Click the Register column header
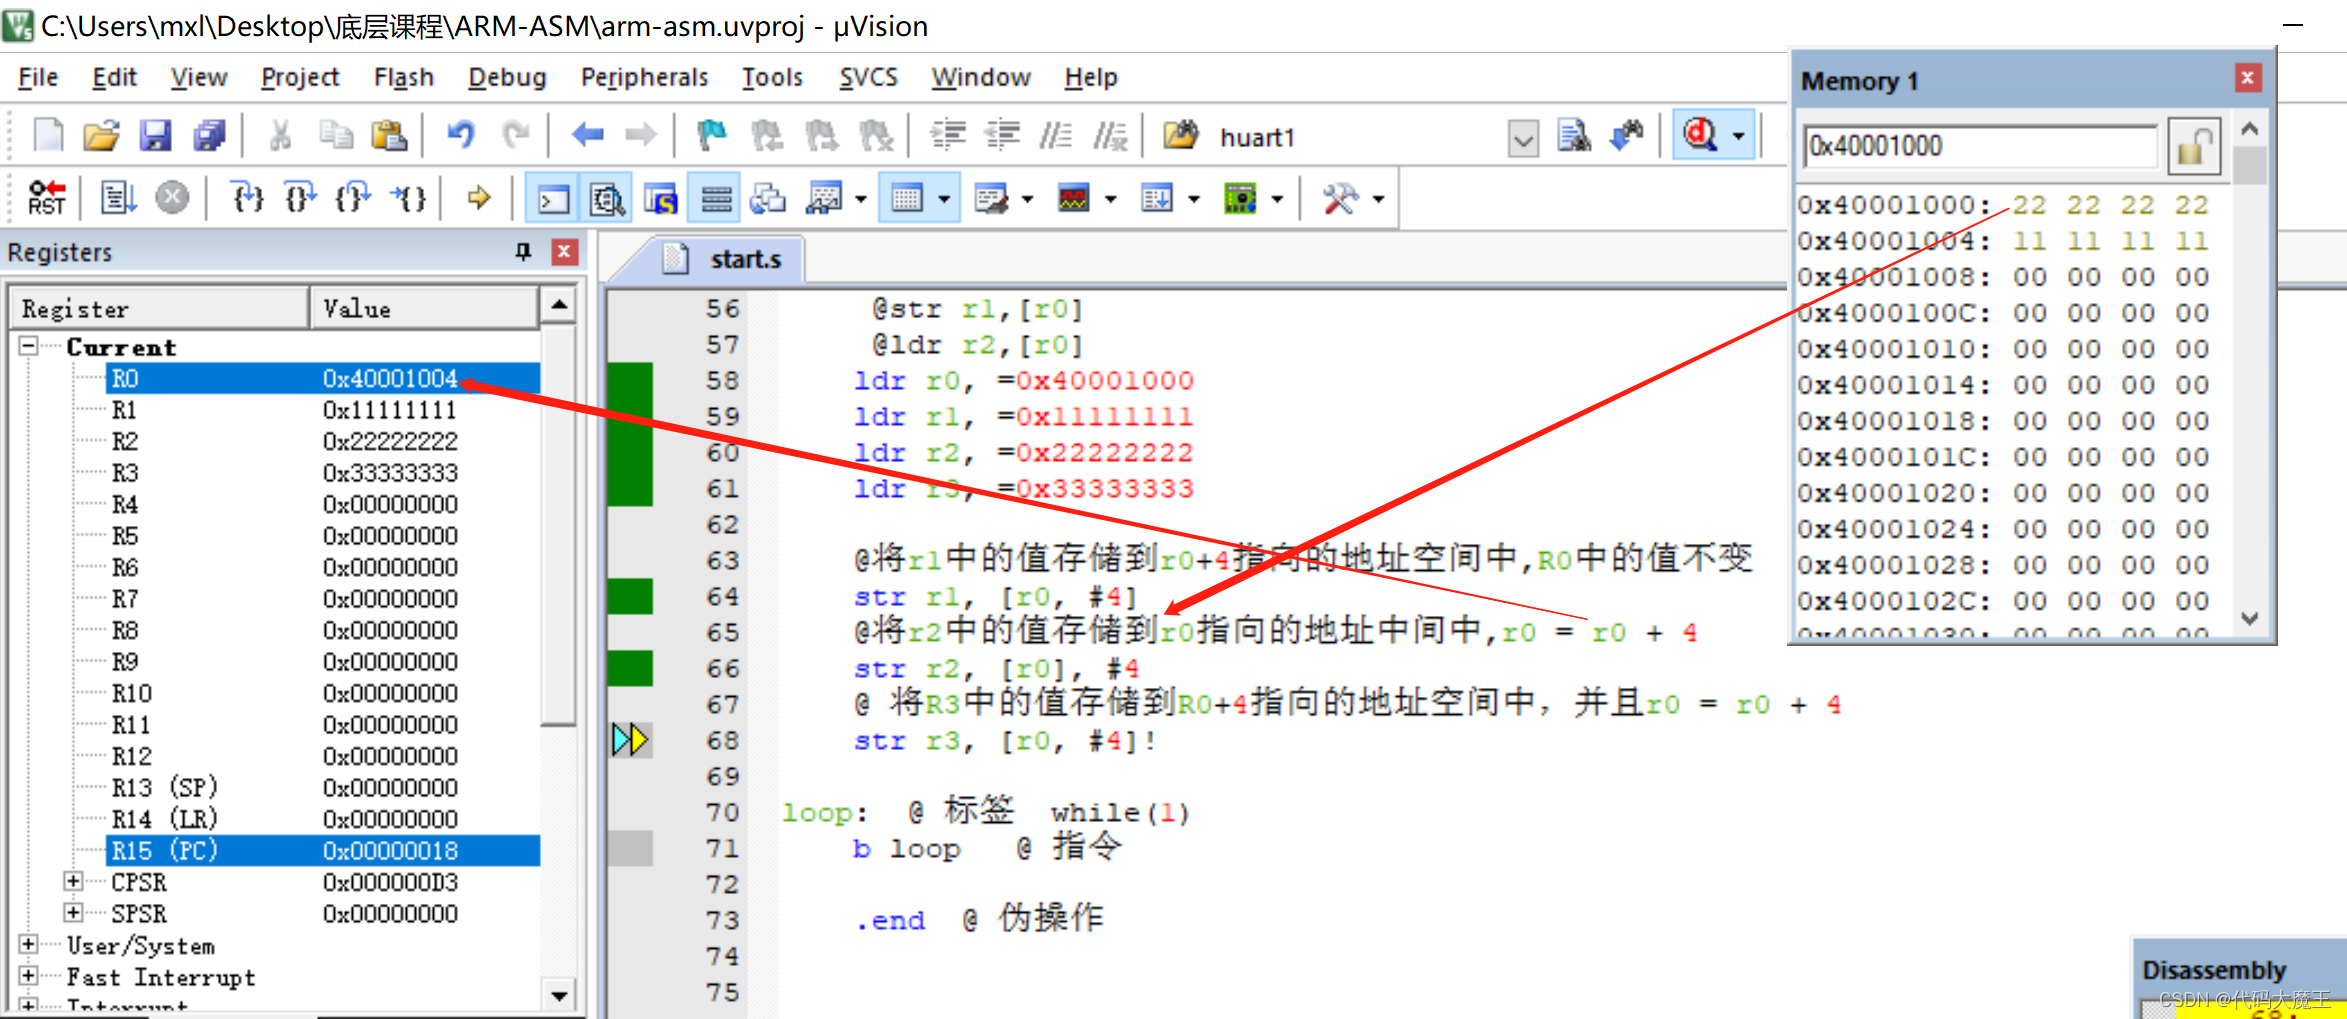 [x=159, y=308]
